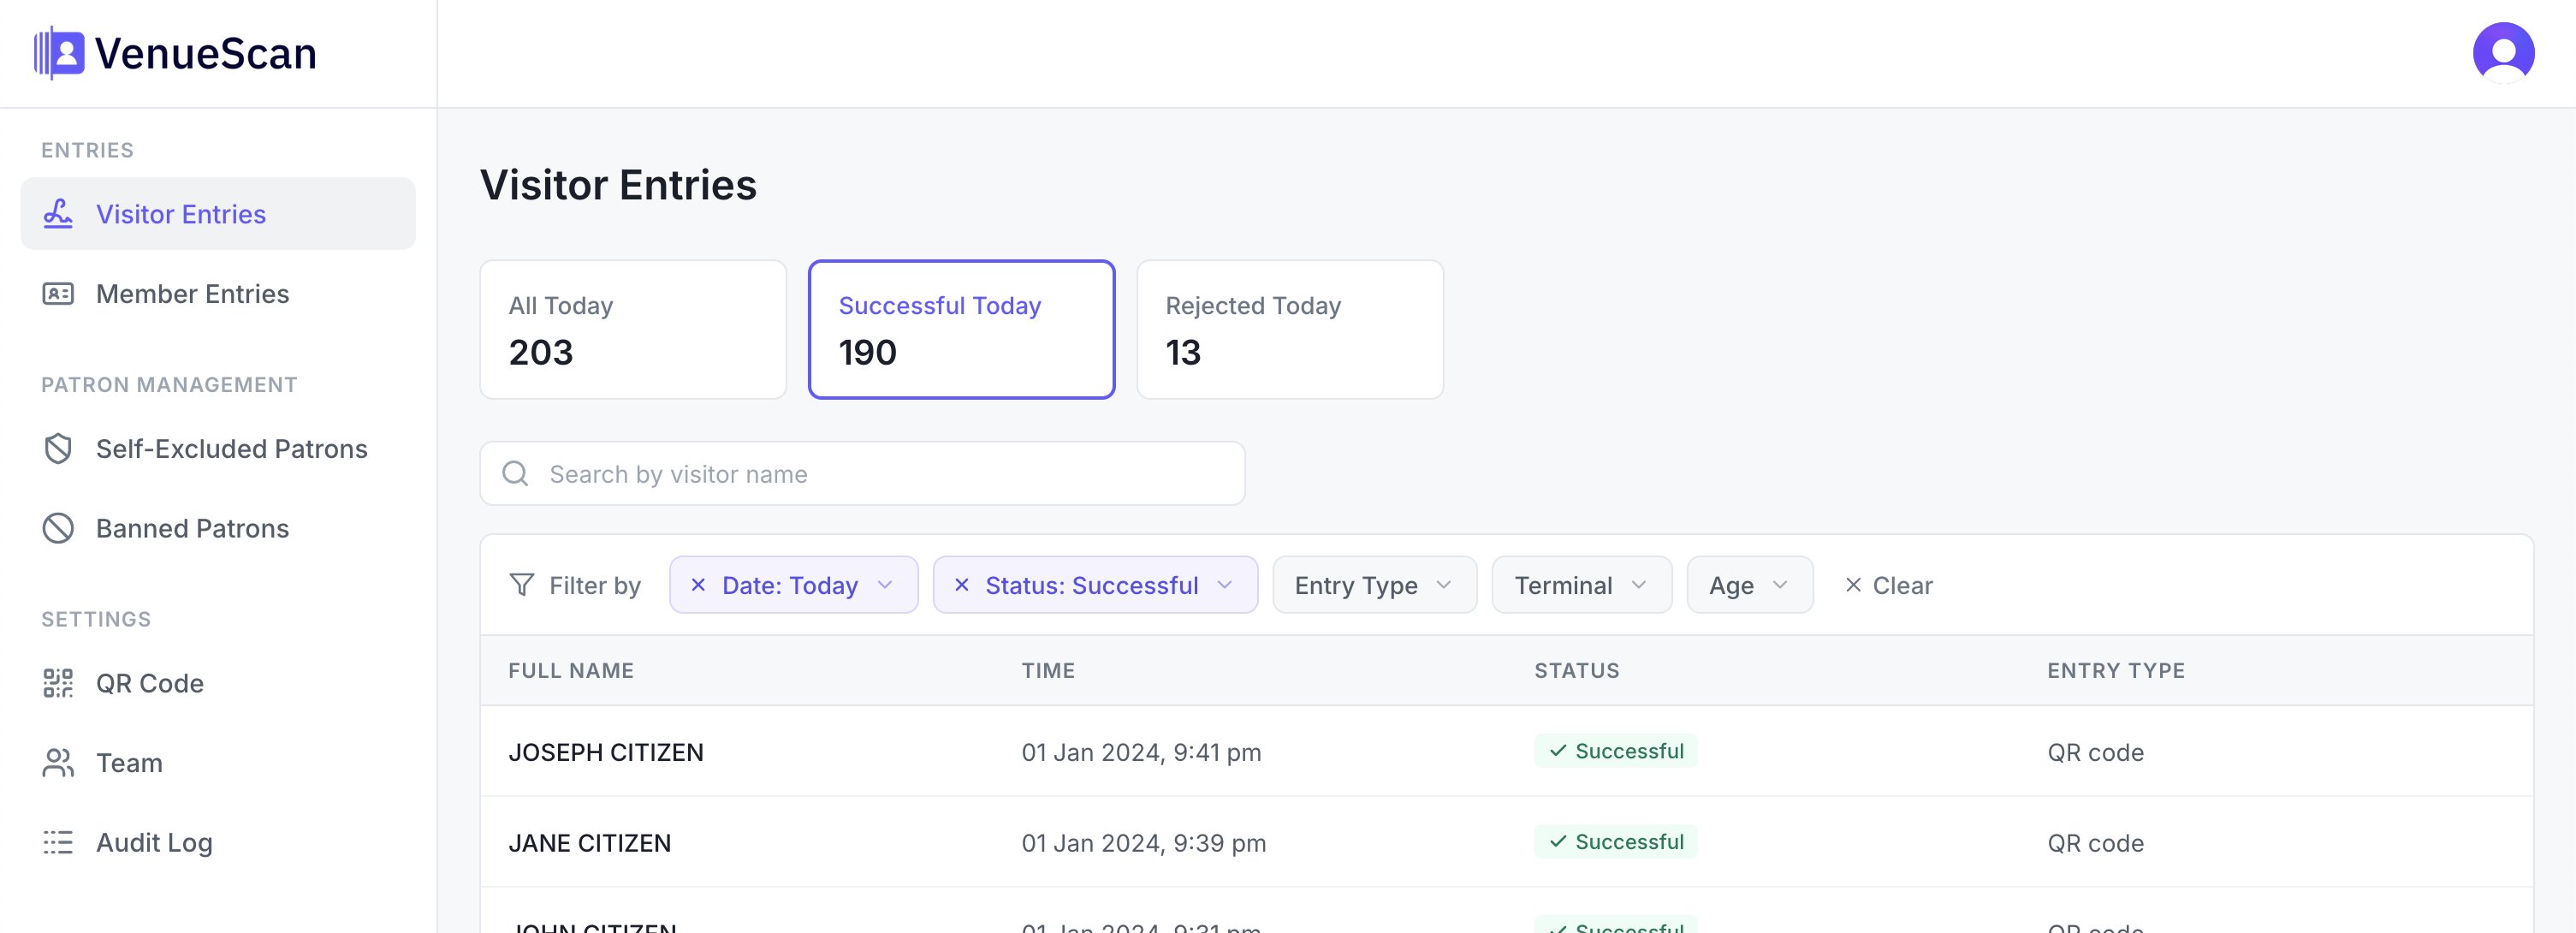Open the Entry Type filter dropdown
2576x933 pixels.
1374,585
